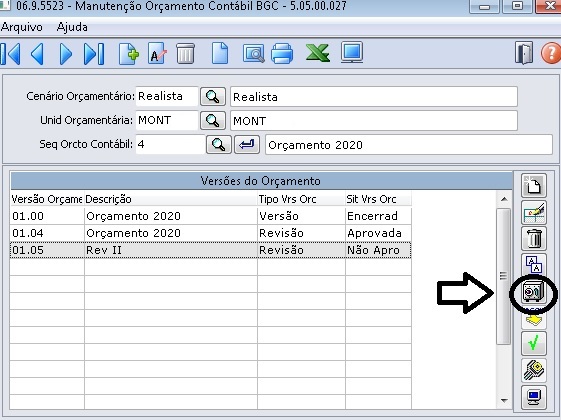Click the Versão type cell
This screenshot has height=420, width=561.
tap(301, 216)
